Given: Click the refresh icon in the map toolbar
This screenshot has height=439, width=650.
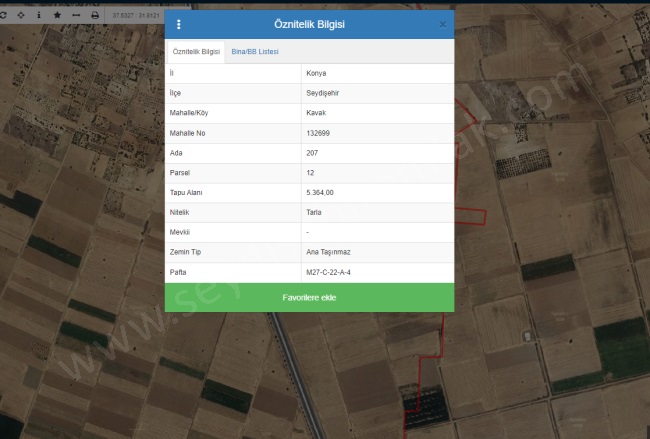Looking at the screenshot, I should click(3, 15).
